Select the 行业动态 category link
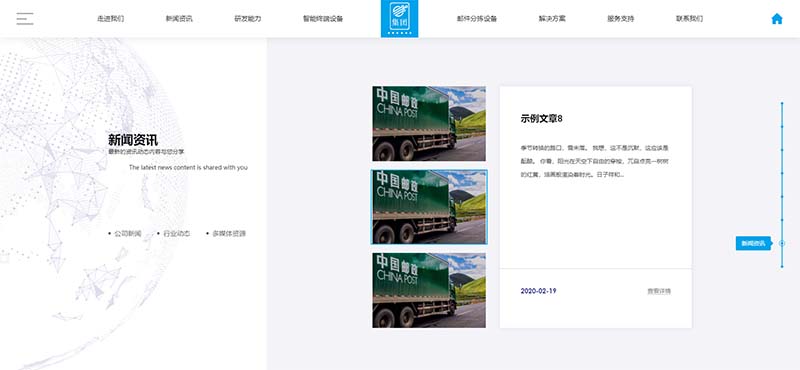 click(177, 234)
